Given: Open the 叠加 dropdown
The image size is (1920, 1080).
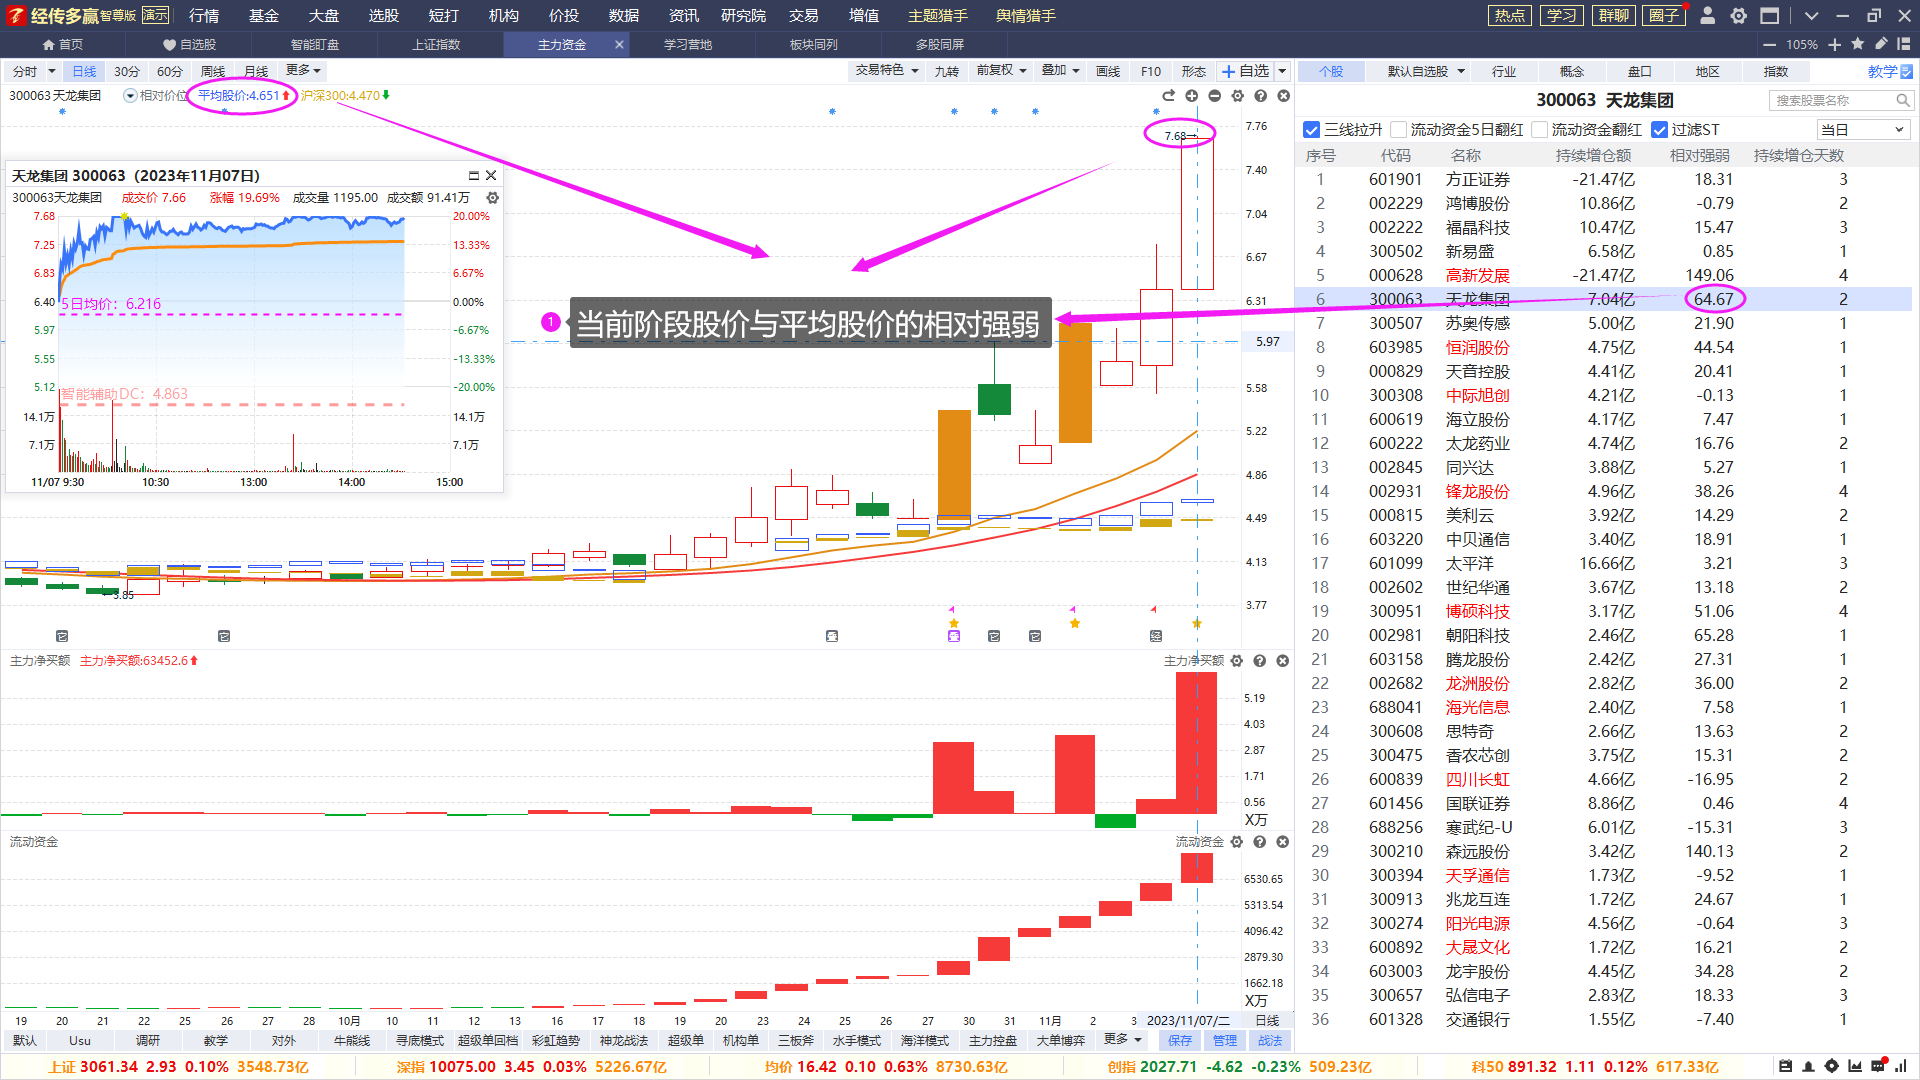Looking at the screenshot, I should click(x=1061, y=70).
